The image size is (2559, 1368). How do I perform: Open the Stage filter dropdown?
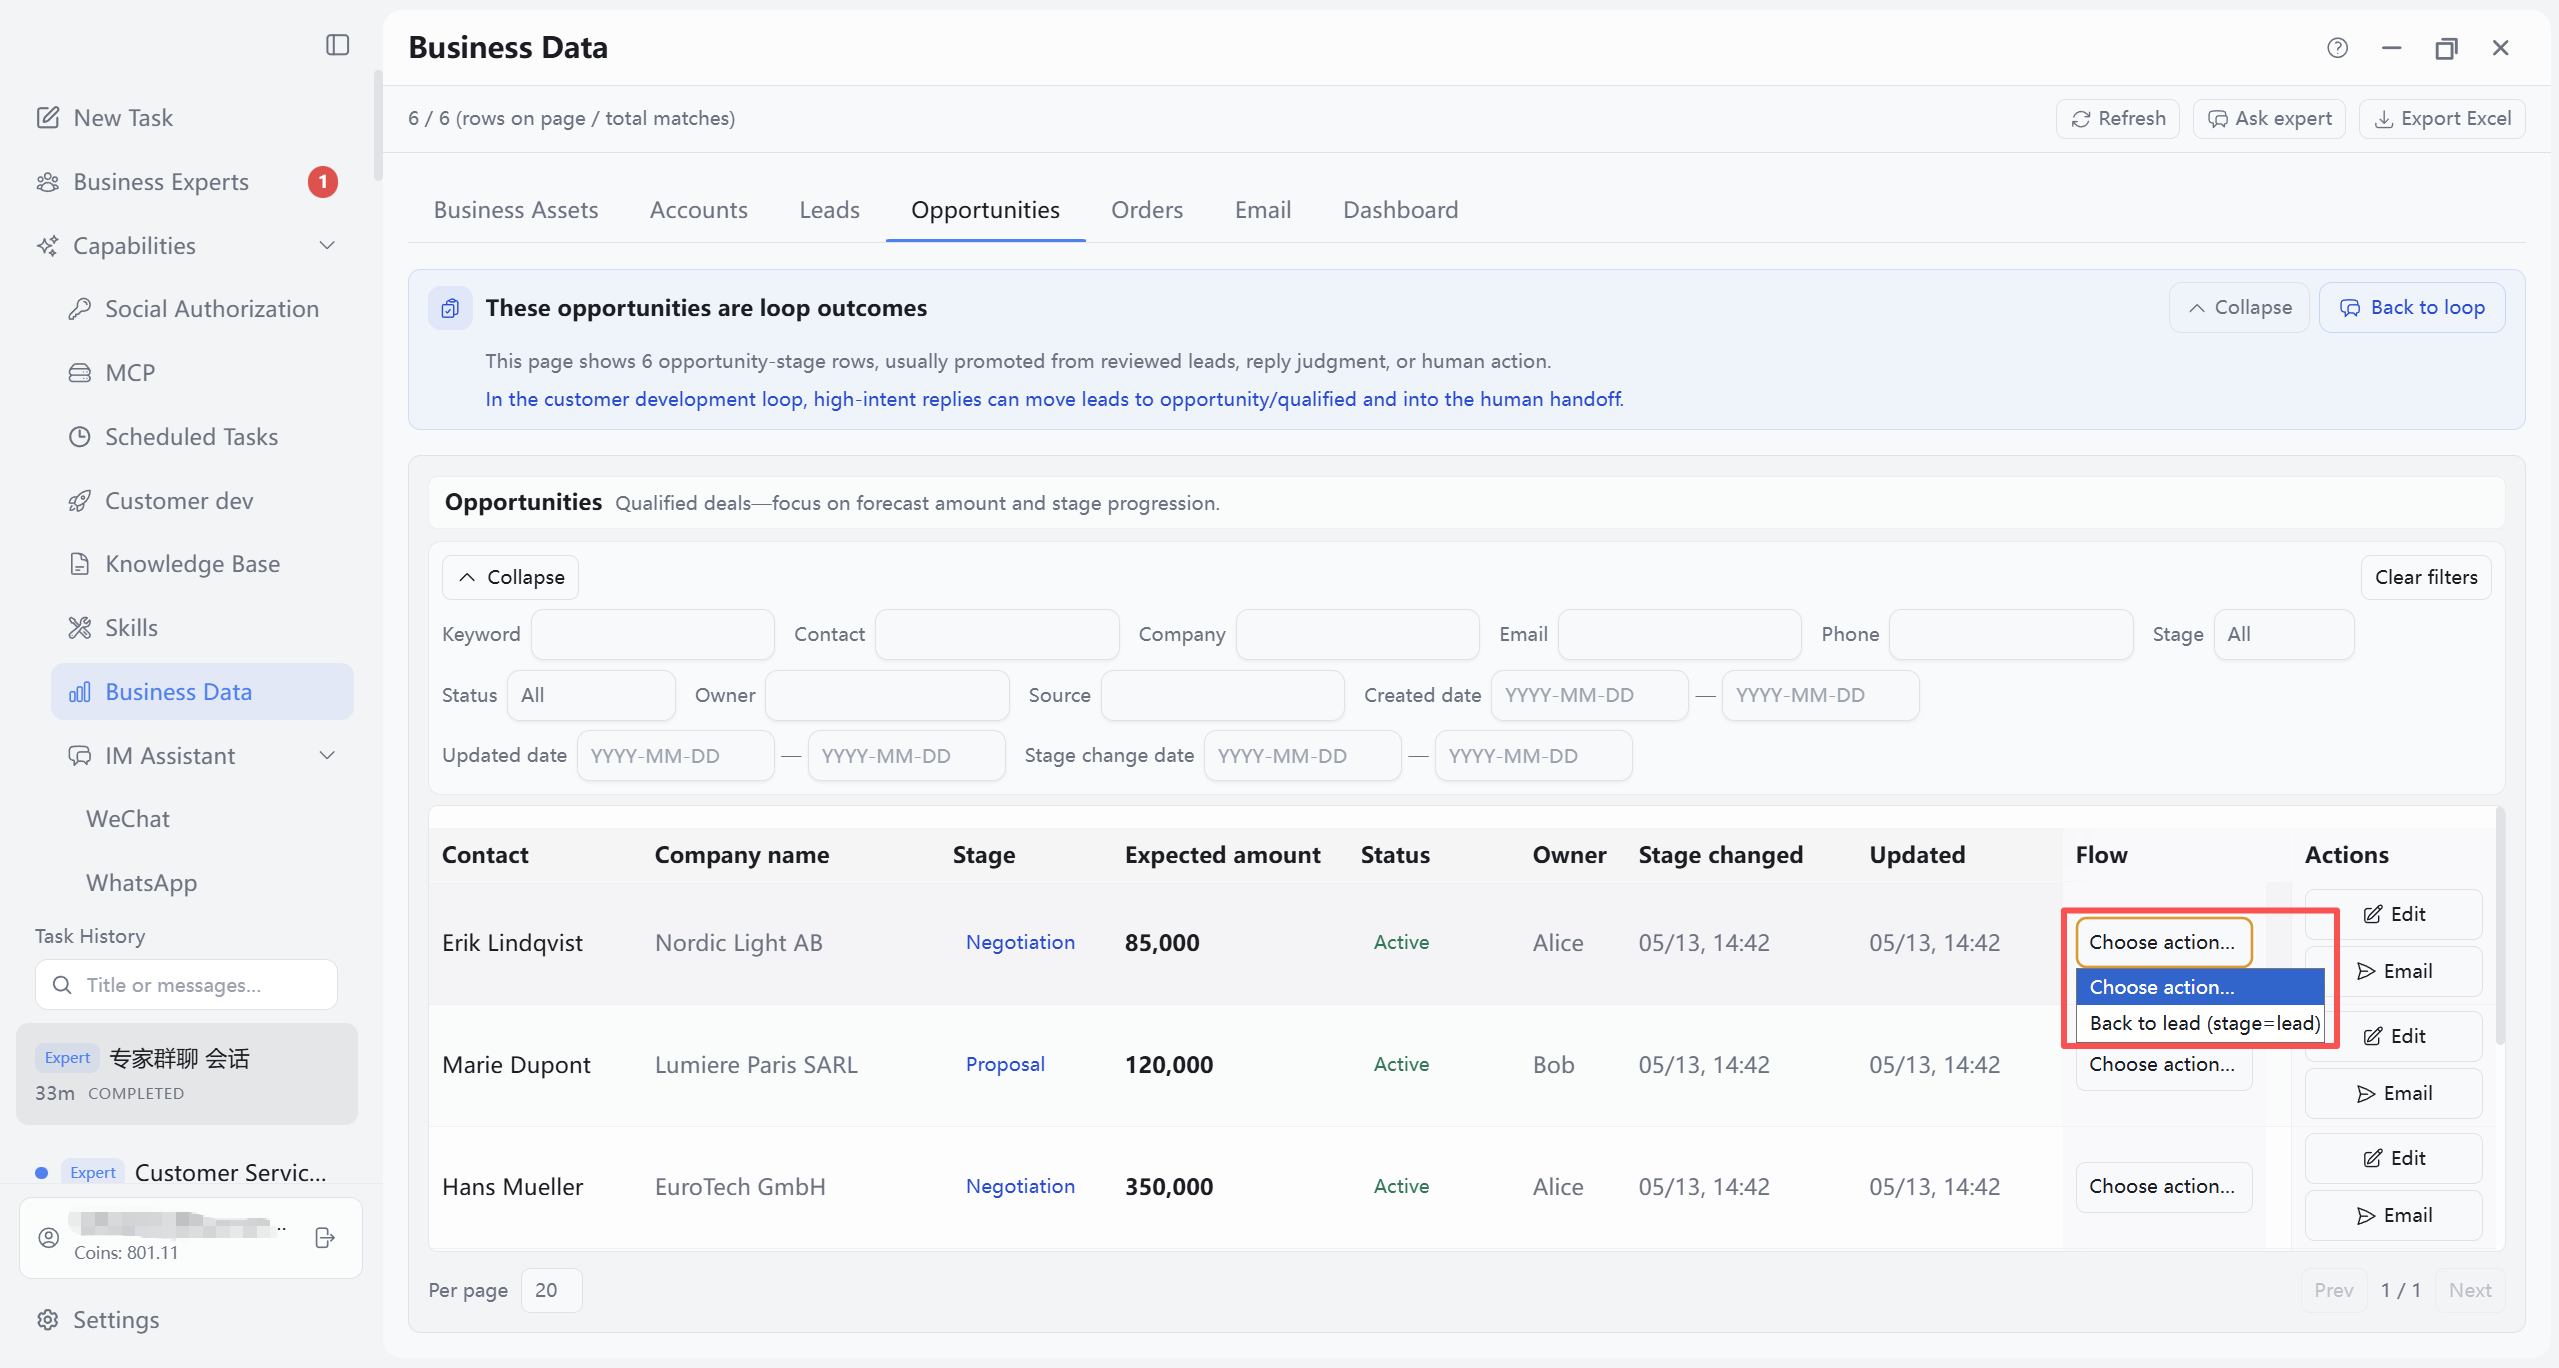point(2283,634)
